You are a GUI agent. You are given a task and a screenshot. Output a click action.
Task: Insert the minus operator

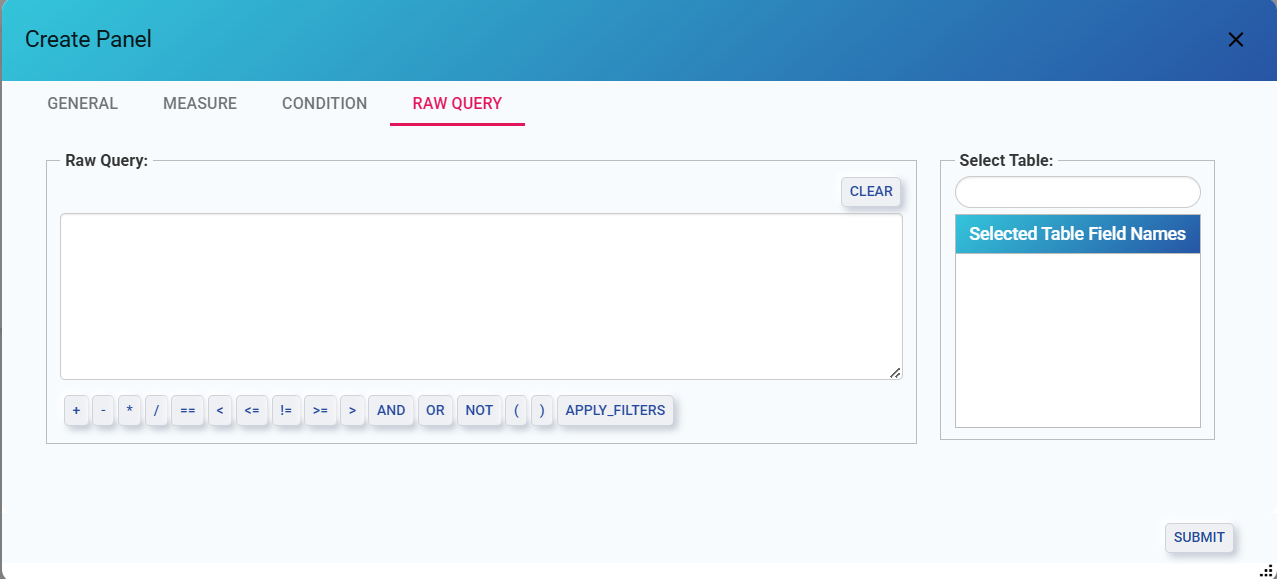pyautogui.click(x=103, y=411)
